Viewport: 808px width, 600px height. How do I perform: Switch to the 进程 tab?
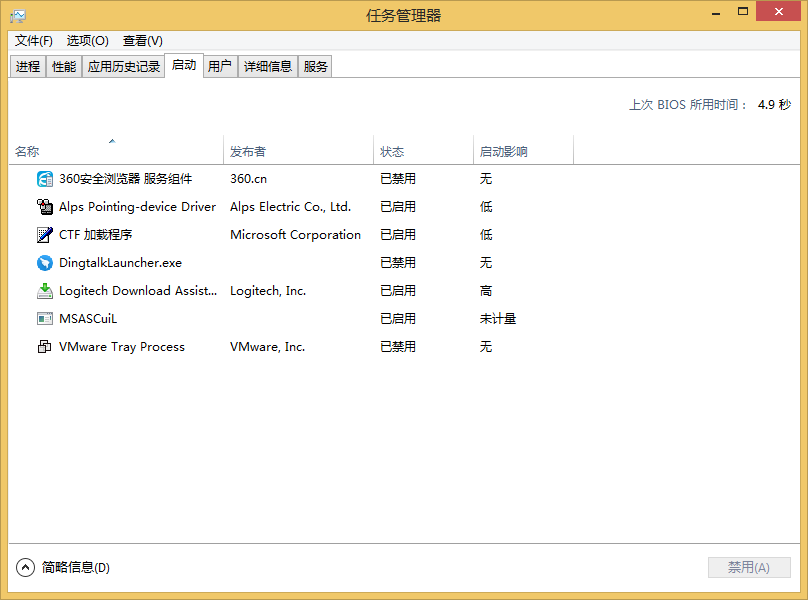[x=28, y=66]
